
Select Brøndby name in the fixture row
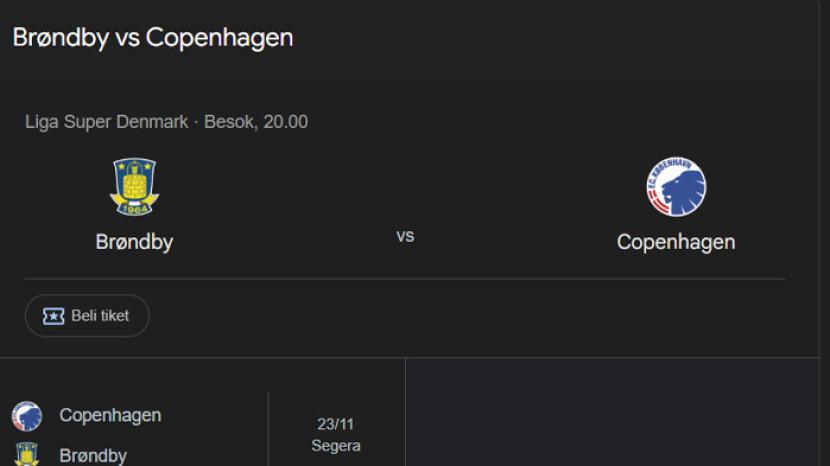click(x=93, y=456)
